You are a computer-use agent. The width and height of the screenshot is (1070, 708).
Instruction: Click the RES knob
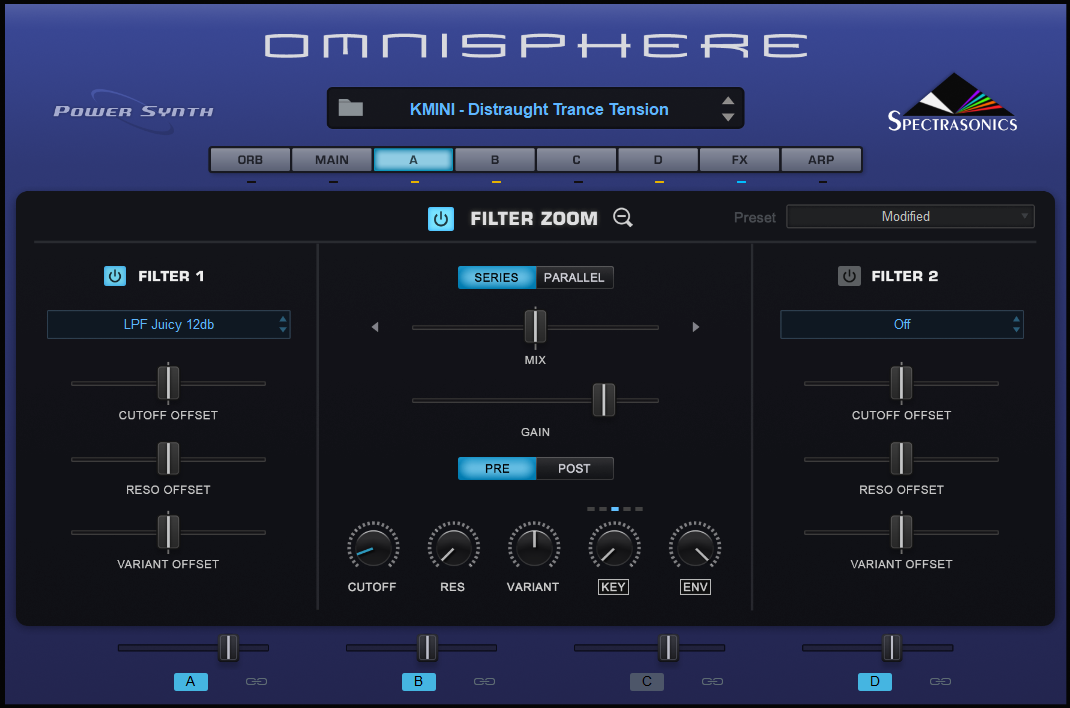[x=453, y=546]
